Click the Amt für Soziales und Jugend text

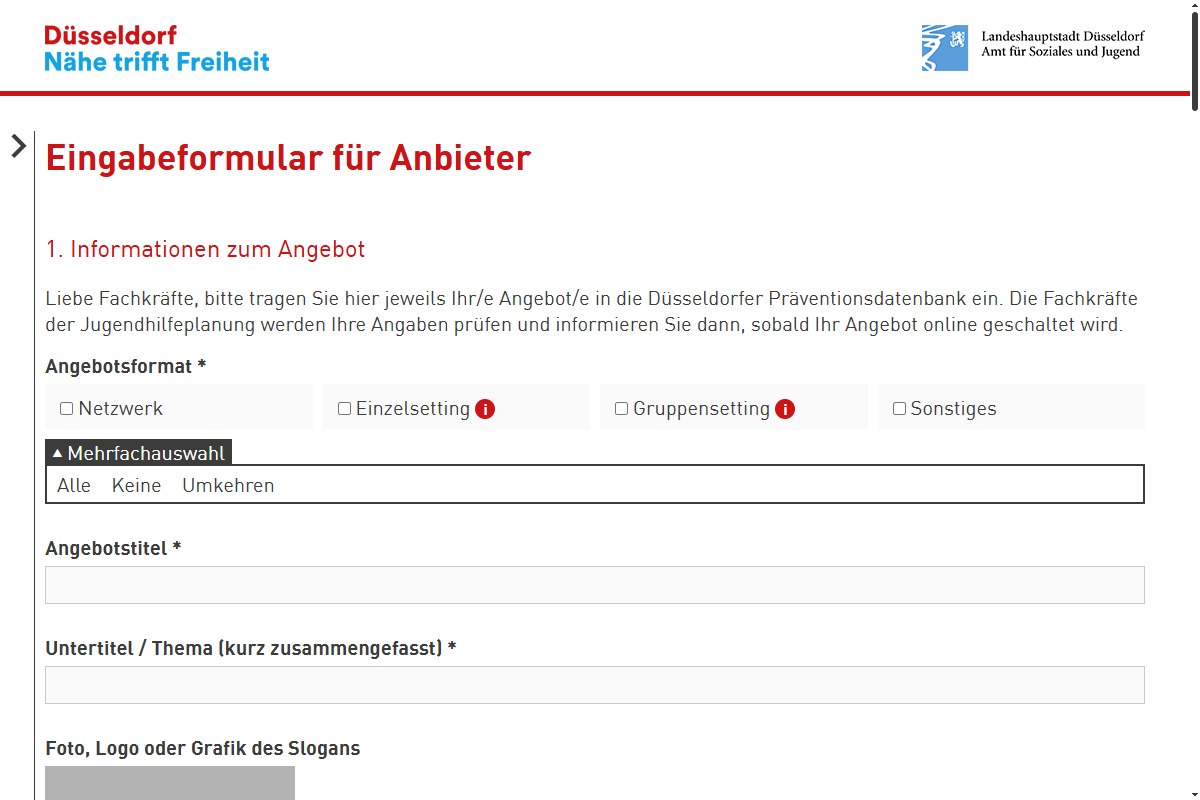pos(1060,52)
